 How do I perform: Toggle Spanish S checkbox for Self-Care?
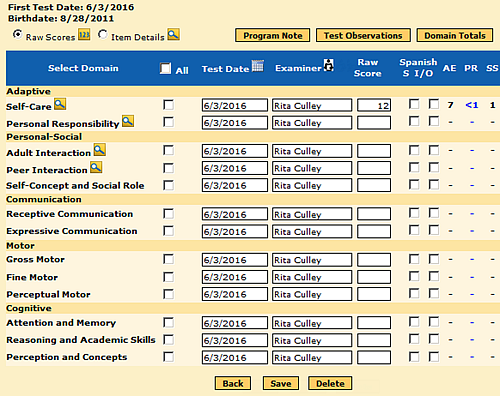414,104
